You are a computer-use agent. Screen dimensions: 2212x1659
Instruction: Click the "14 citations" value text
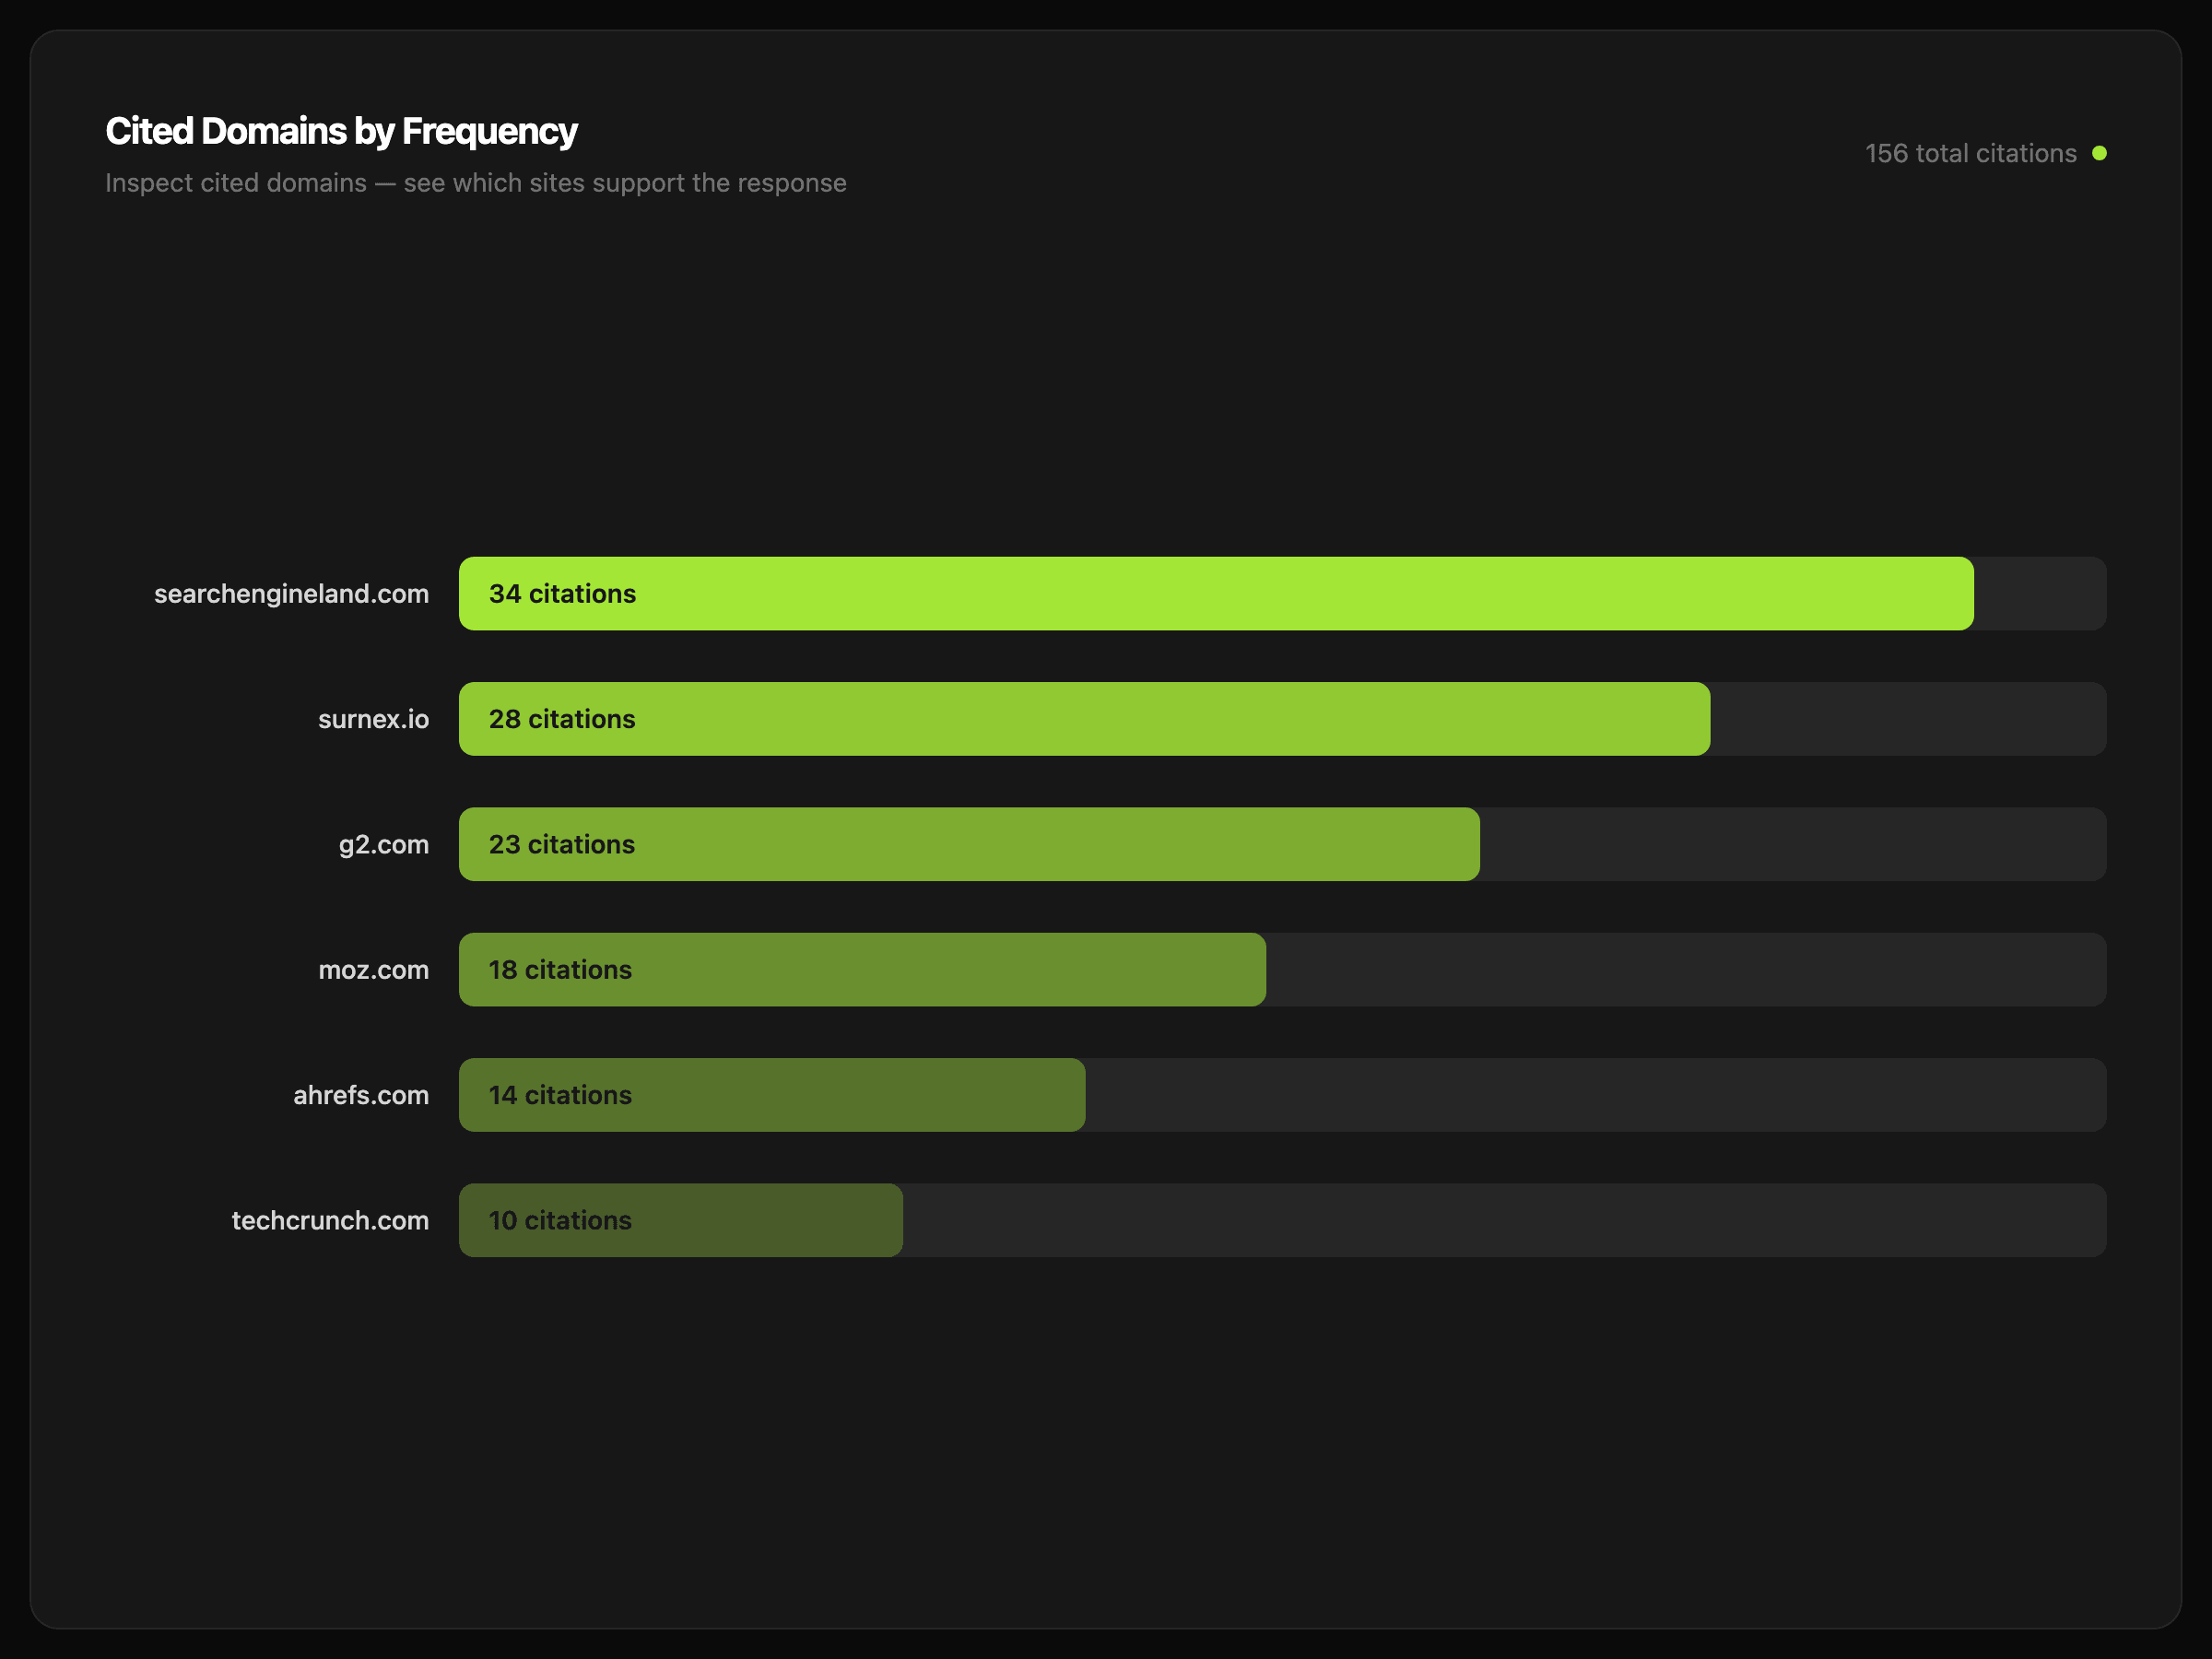click(560, 1095)
